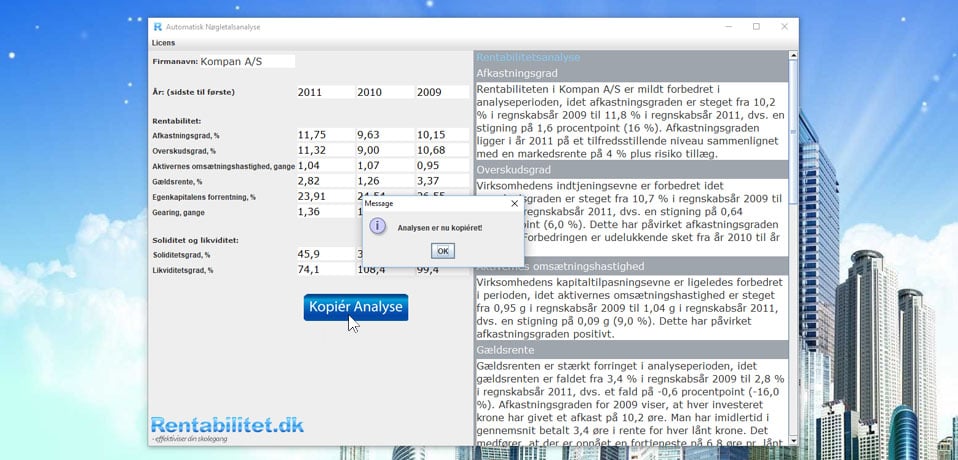Open the Licens menu

163,43
